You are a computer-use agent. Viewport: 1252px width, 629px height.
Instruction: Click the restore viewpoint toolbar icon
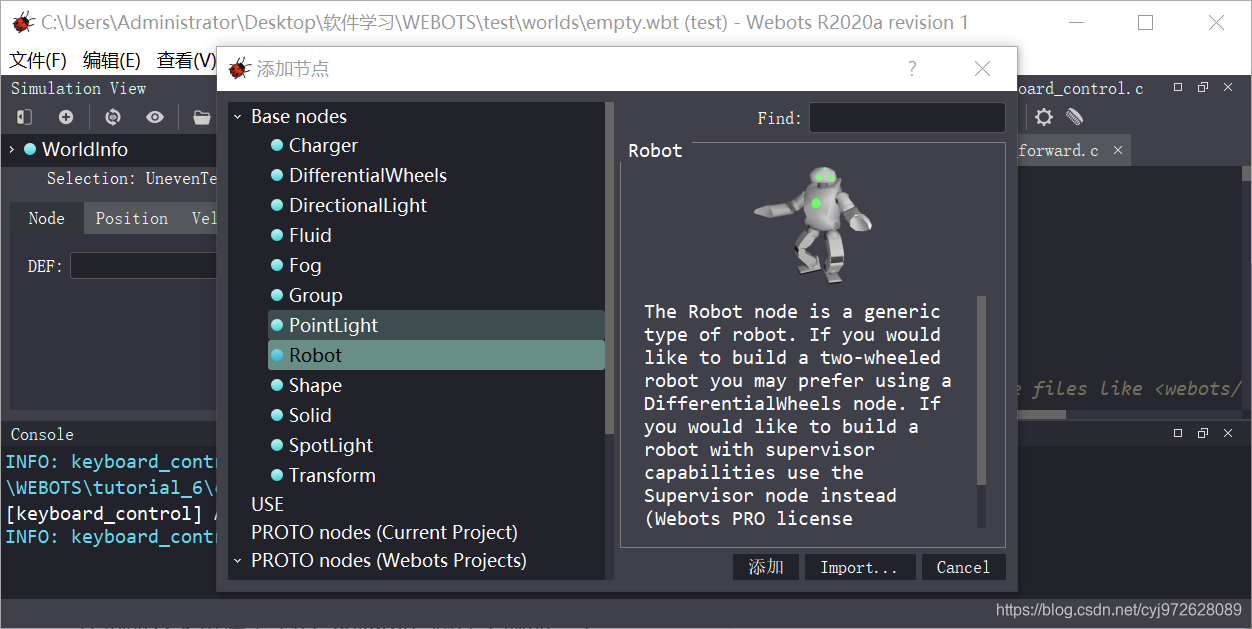(x=113, y=117)
